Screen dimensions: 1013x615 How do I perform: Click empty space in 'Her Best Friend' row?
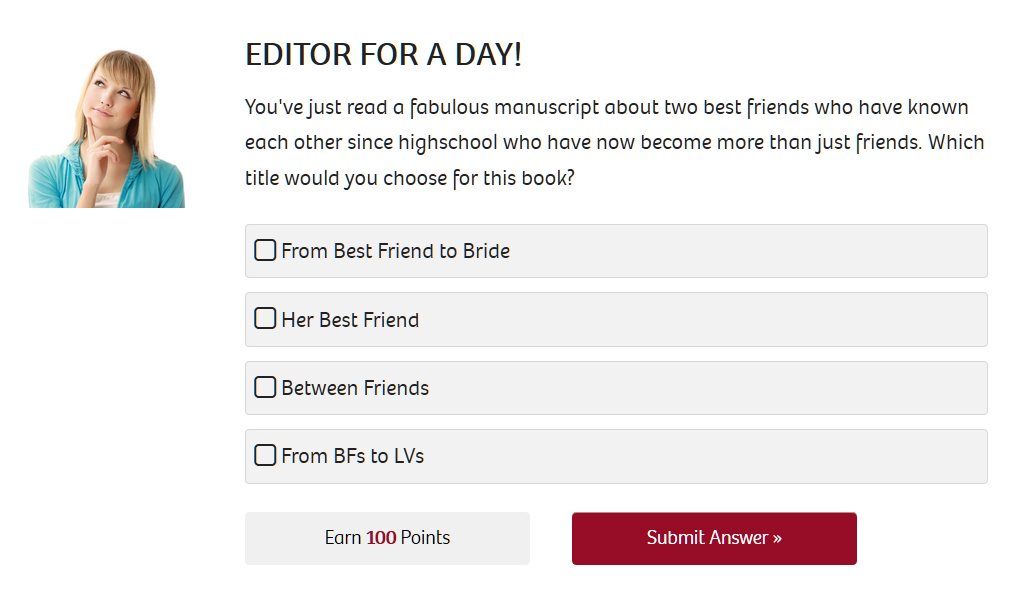[703, 319]
